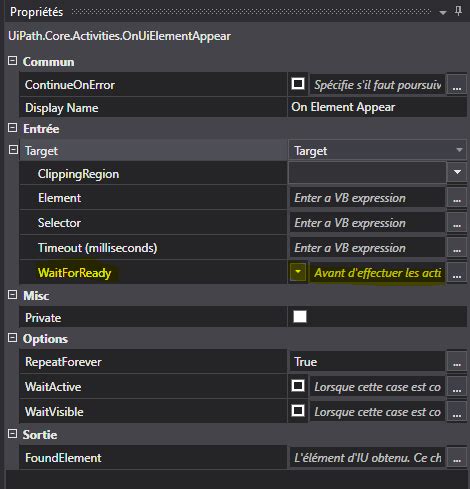Image resolution: width=470 pixels, height=489 pixels.
Task: Select the Private property label
Action: (43, 318)
